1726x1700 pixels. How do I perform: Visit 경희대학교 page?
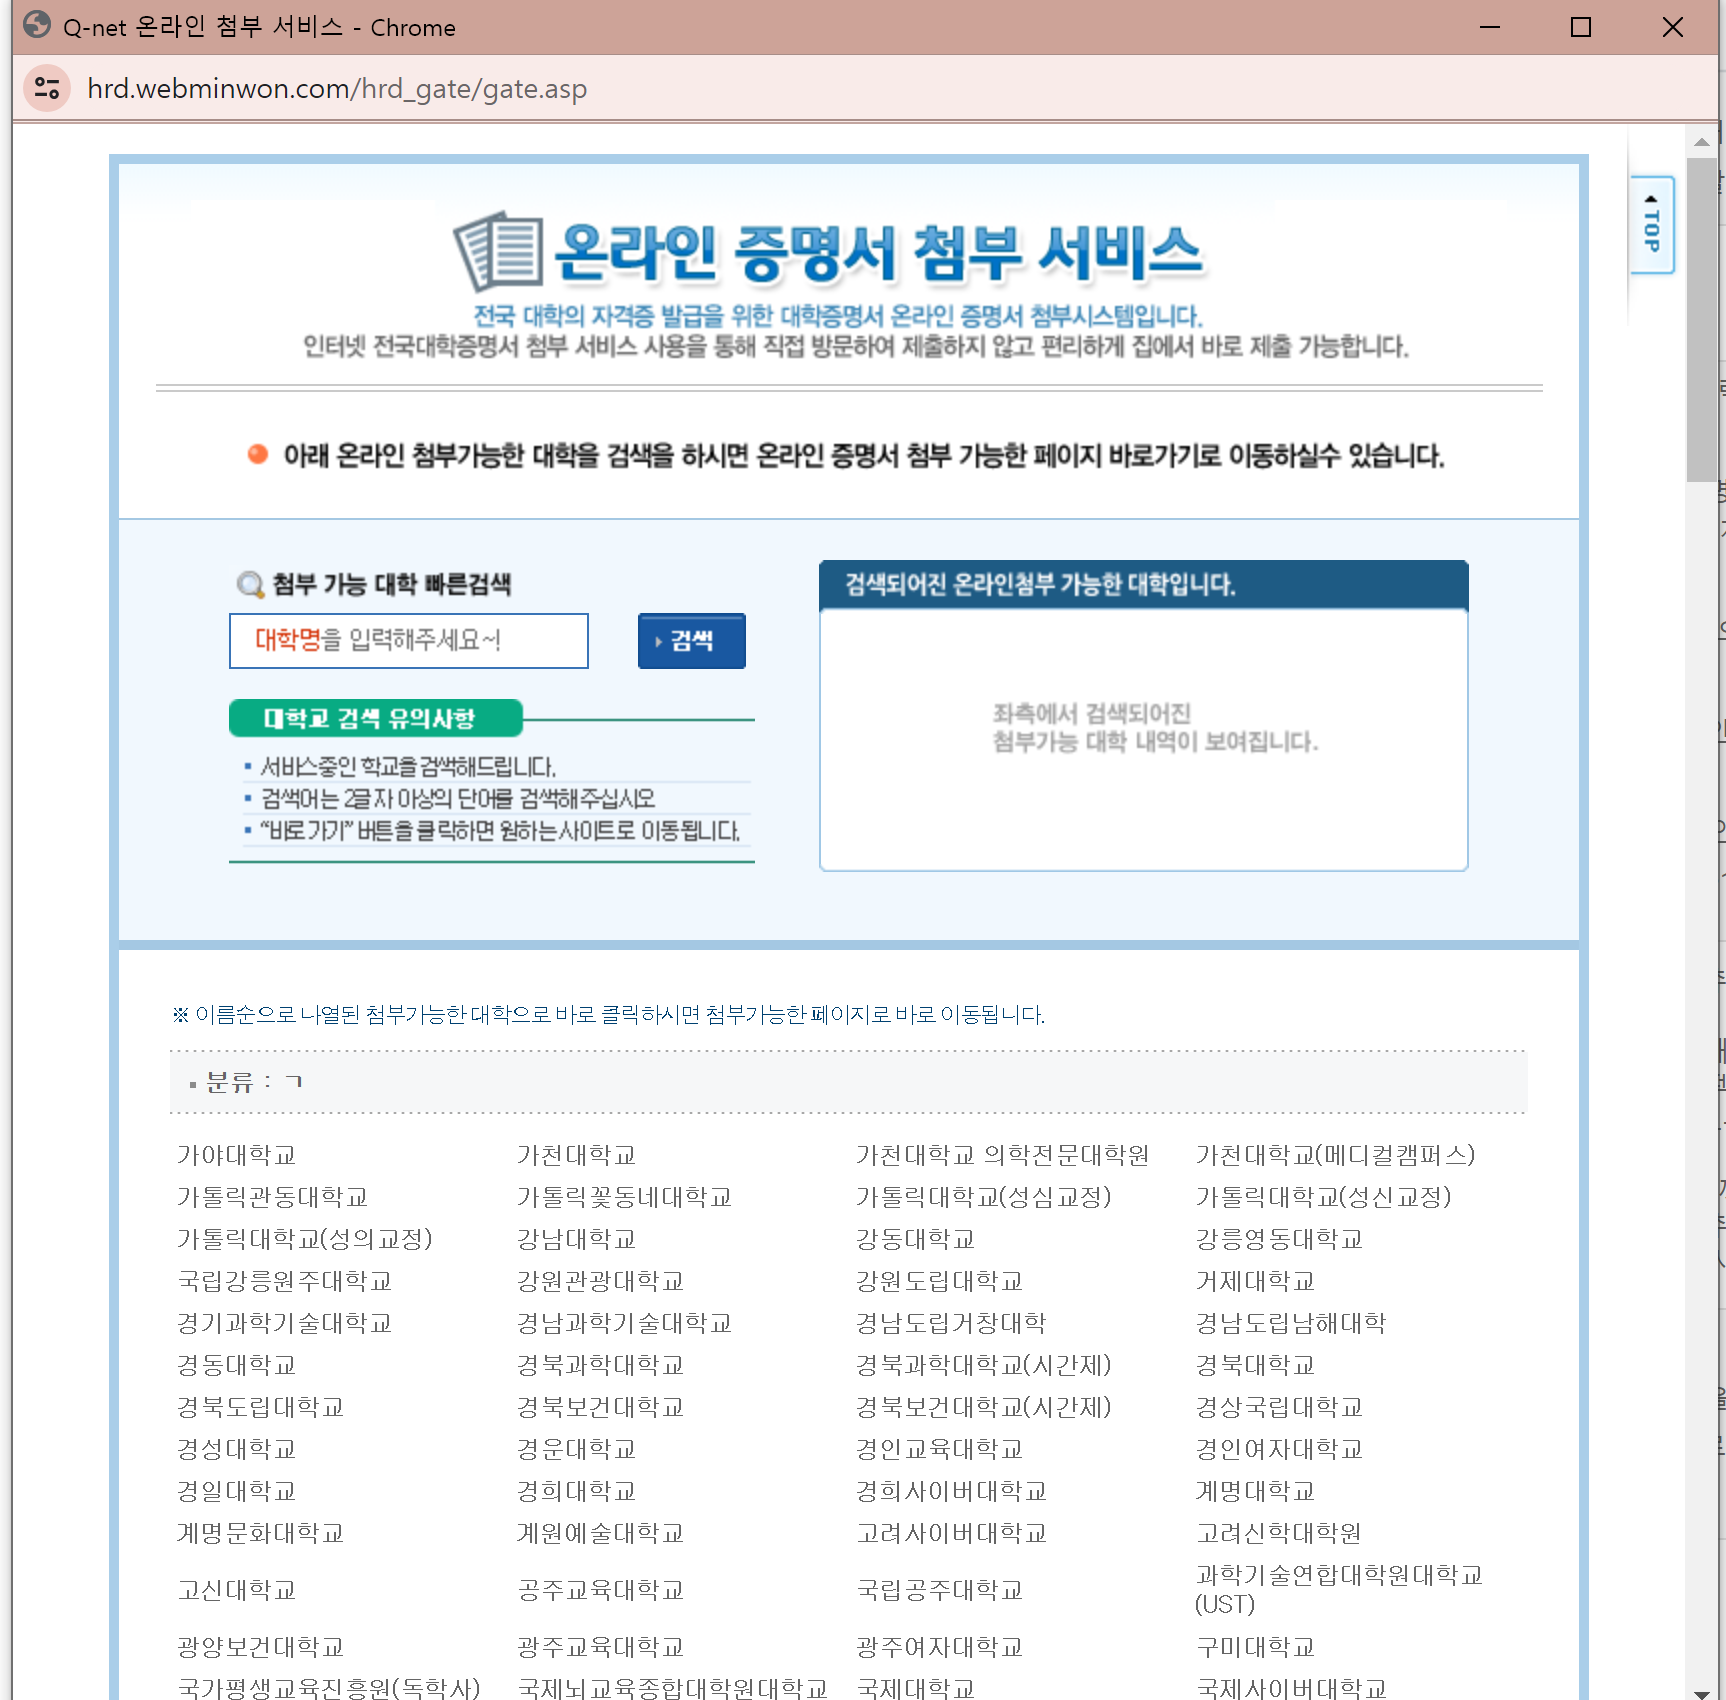[577, 1491]
